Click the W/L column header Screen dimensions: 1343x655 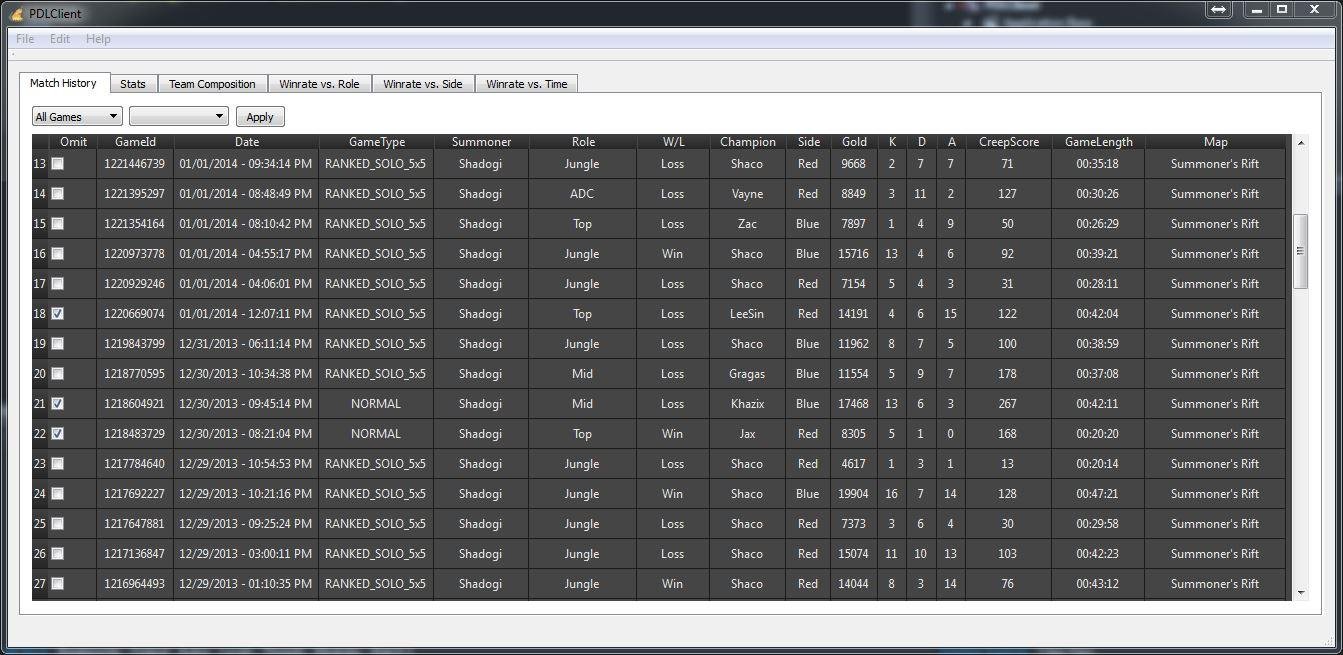pyautogui.click(x=673, y=142)
